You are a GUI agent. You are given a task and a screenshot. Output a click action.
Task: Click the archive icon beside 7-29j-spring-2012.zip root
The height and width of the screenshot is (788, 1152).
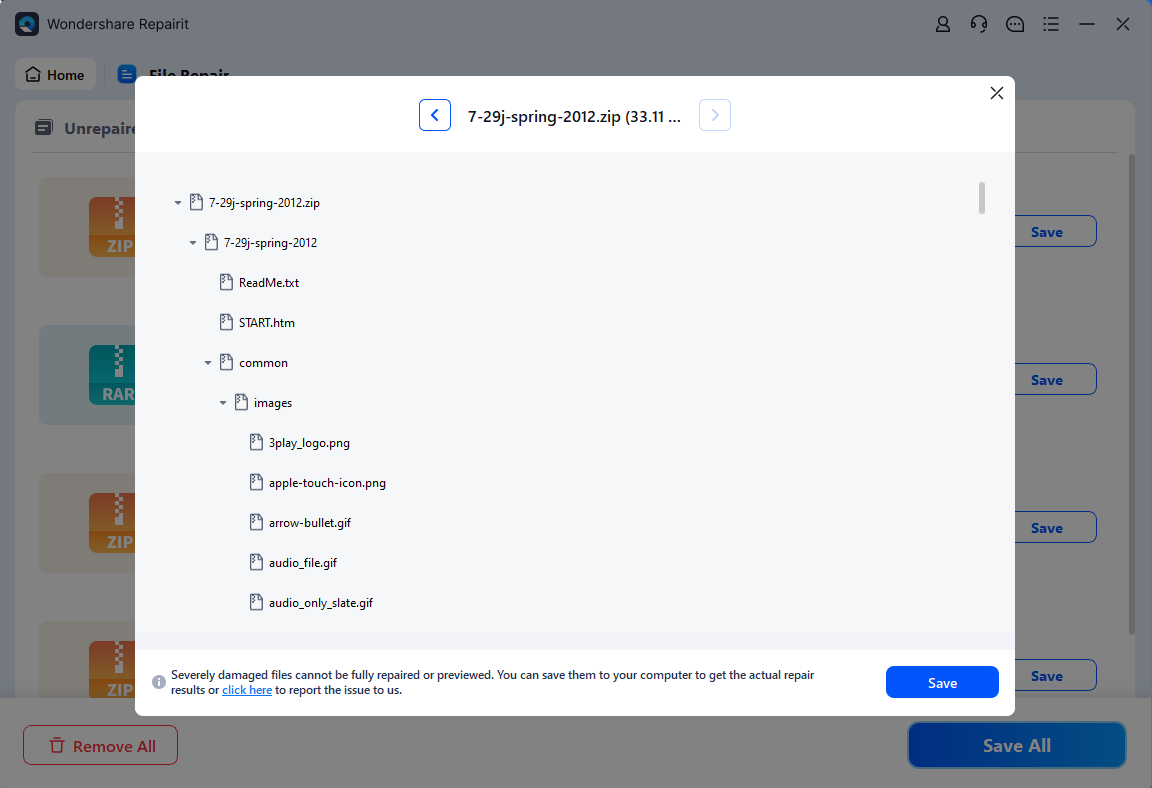[x=196, y=202]
